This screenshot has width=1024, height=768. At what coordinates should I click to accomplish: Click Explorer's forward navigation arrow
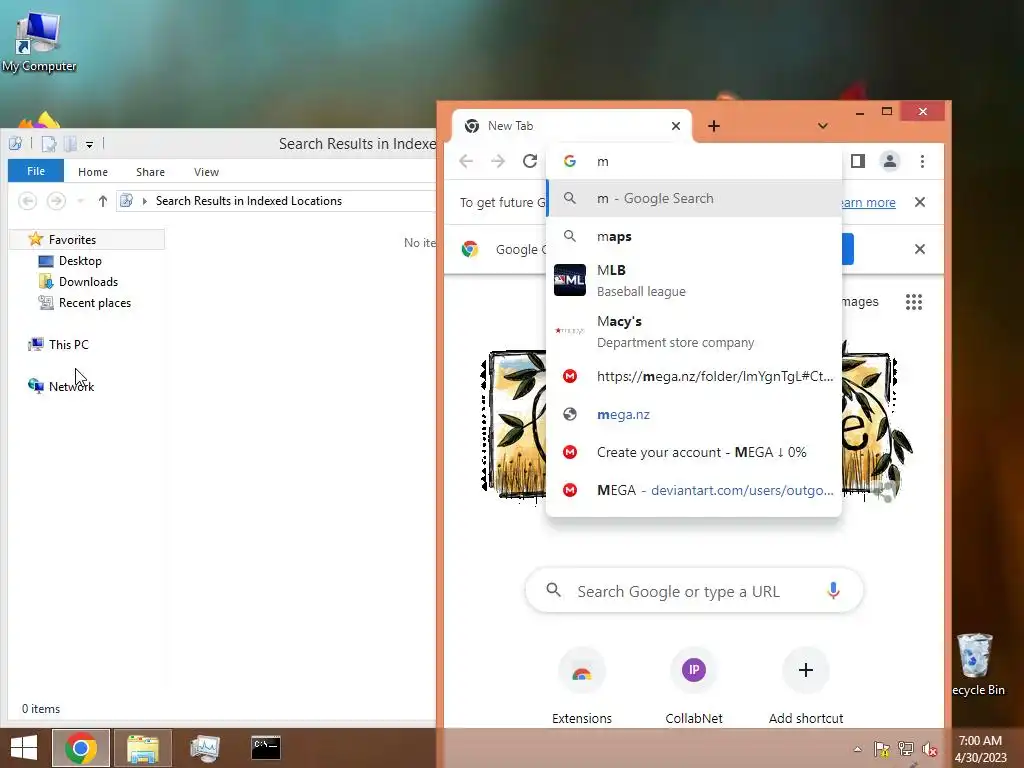pyautogui.click(x=56, y=201)
